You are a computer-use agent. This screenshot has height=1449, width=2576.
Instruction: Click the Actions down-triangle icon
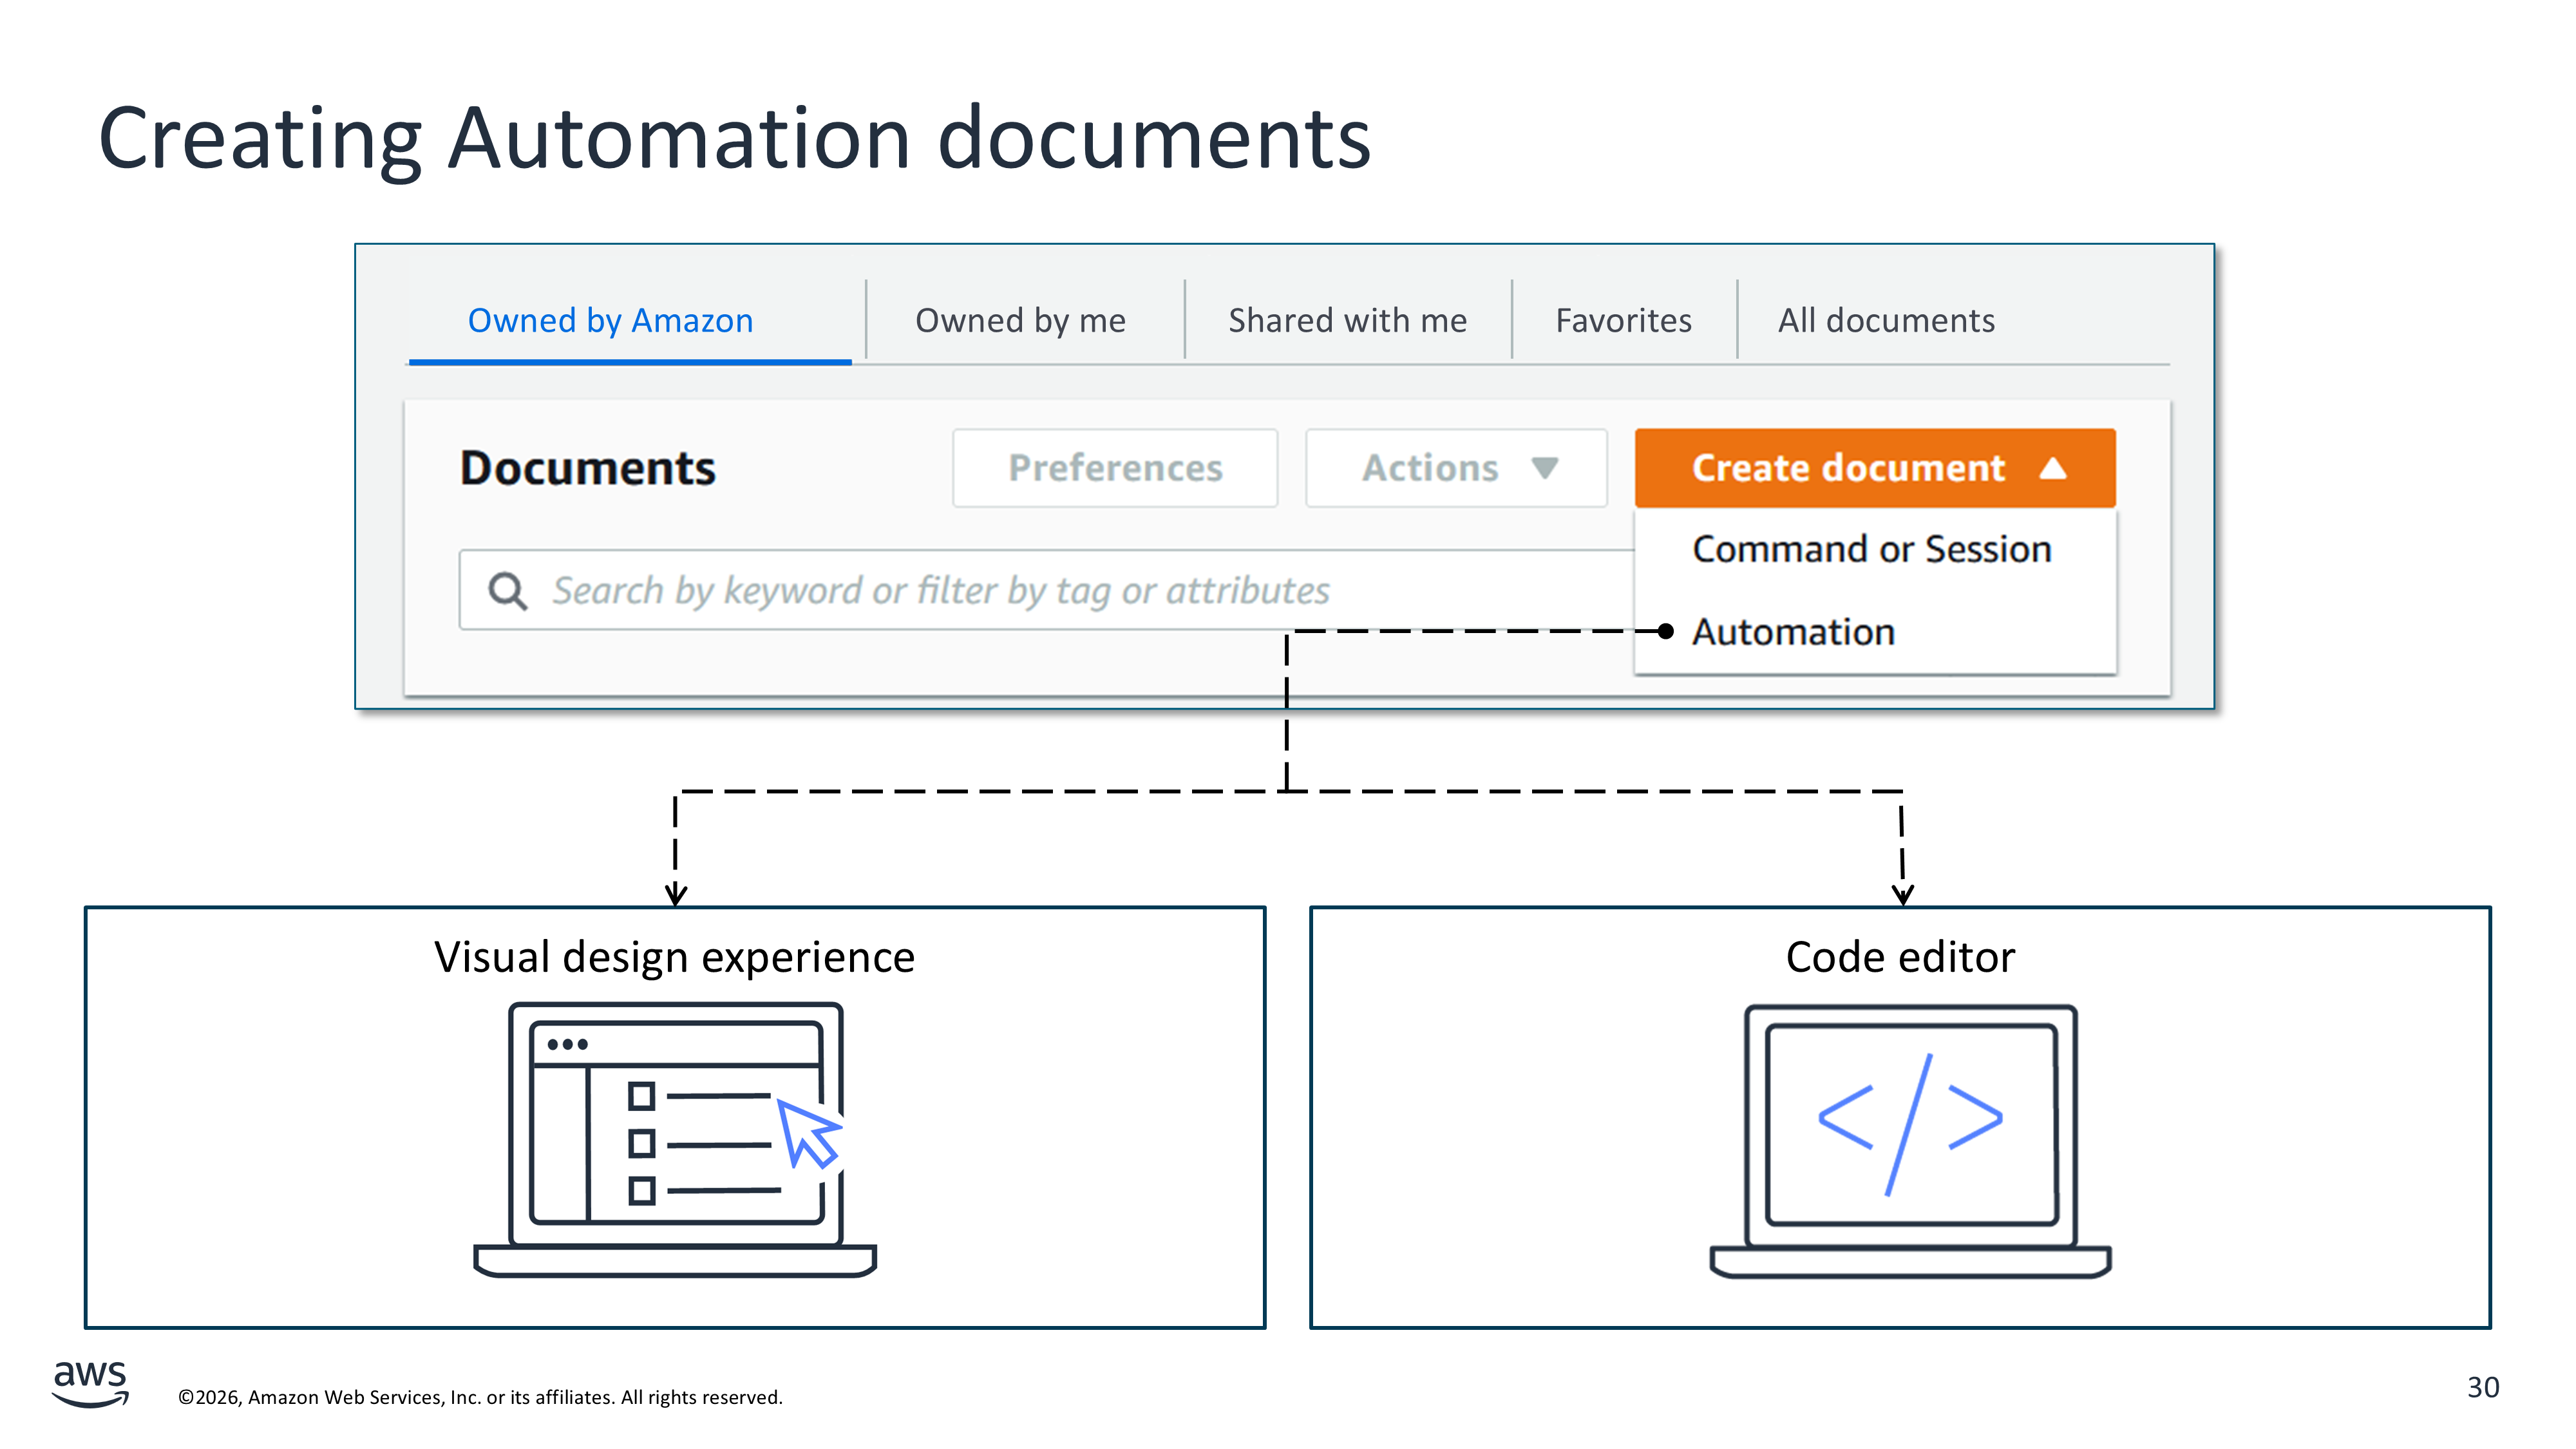click(x=1545, y=468)
